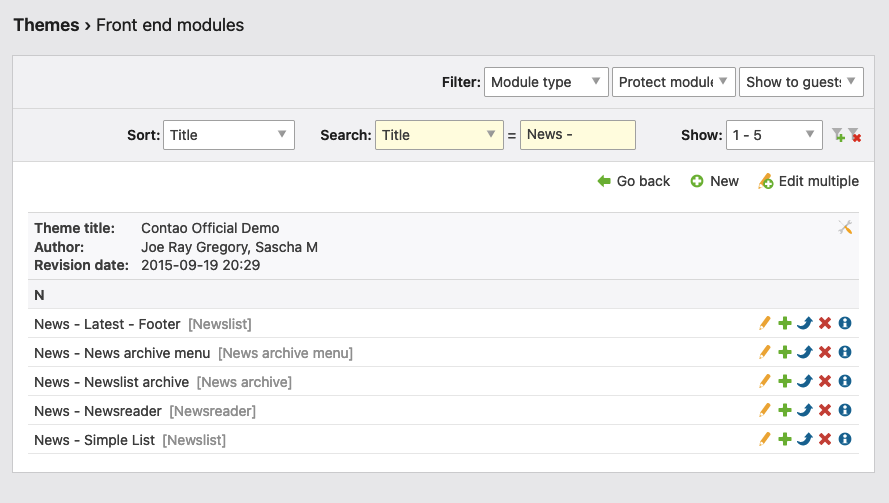Edit the News - Newsreader module
This screenshot has height=503, width=889.
point(765,410)
